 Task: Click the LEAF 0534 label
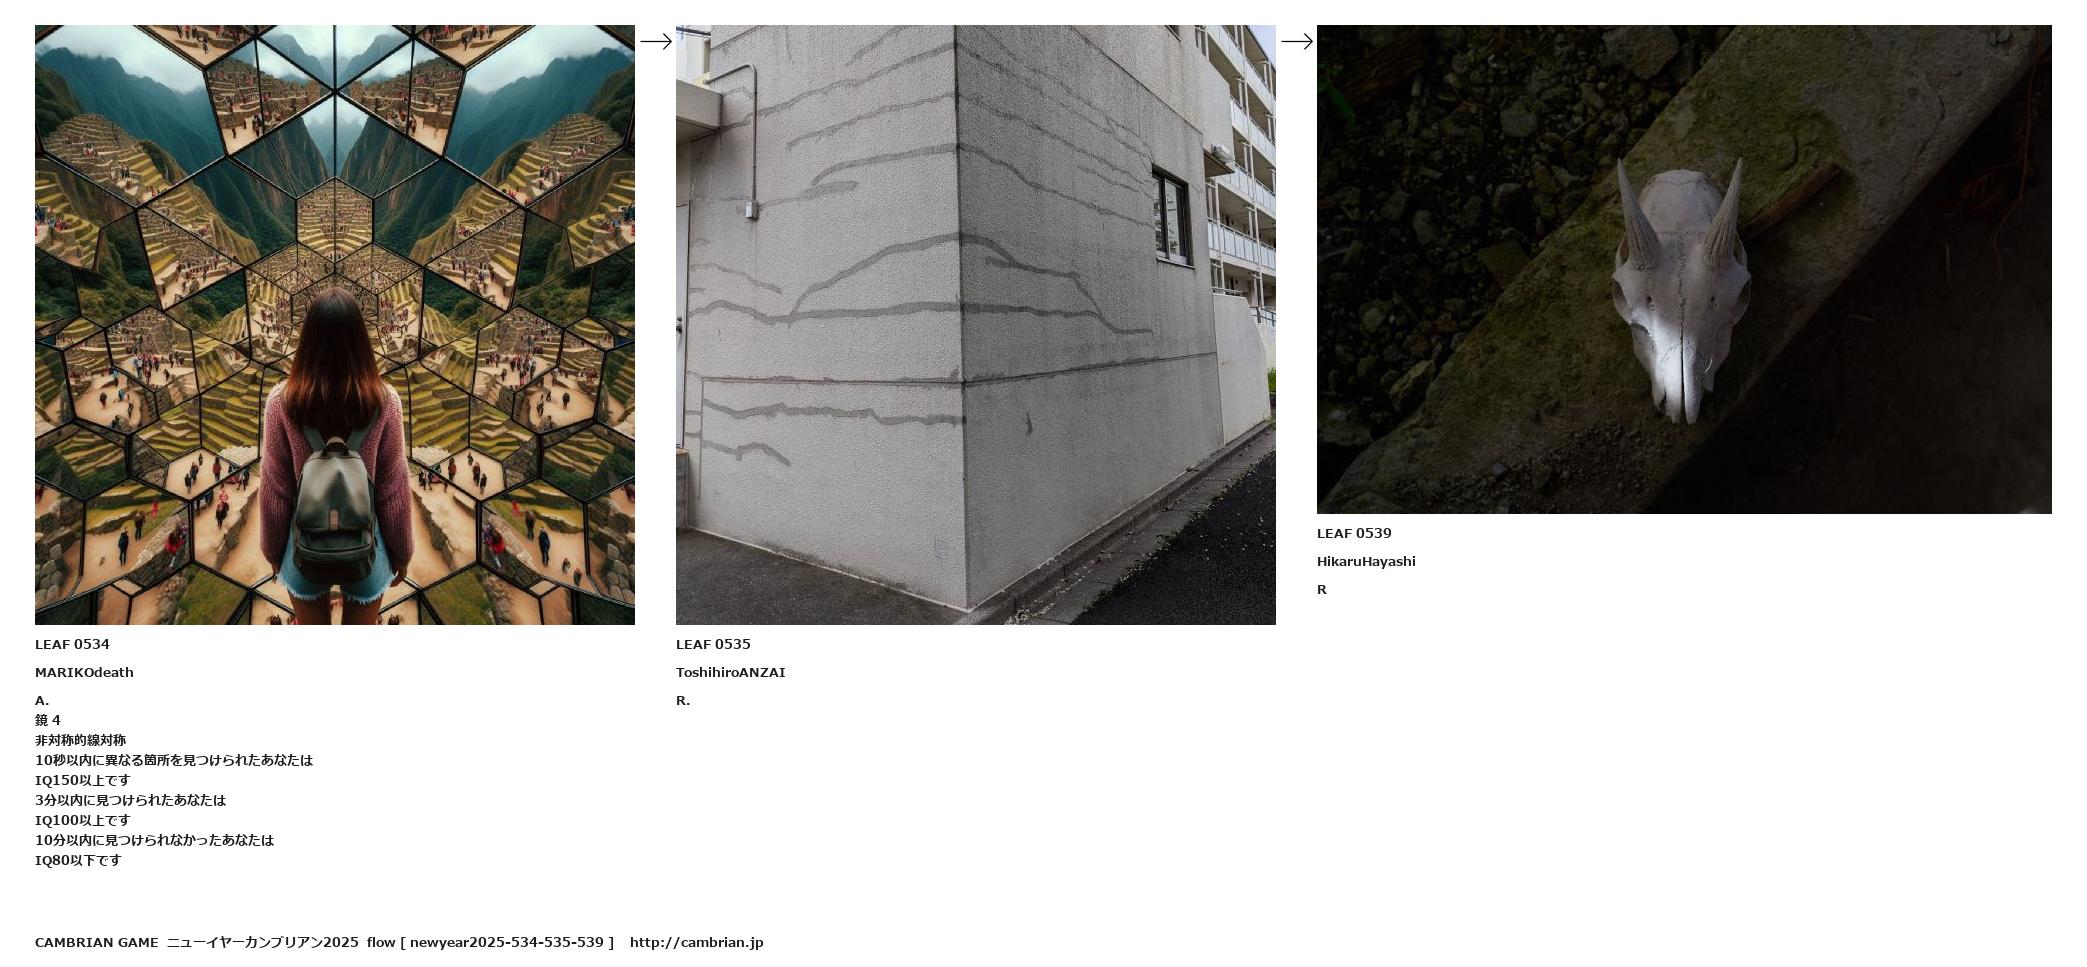click(x=72, y=644)
